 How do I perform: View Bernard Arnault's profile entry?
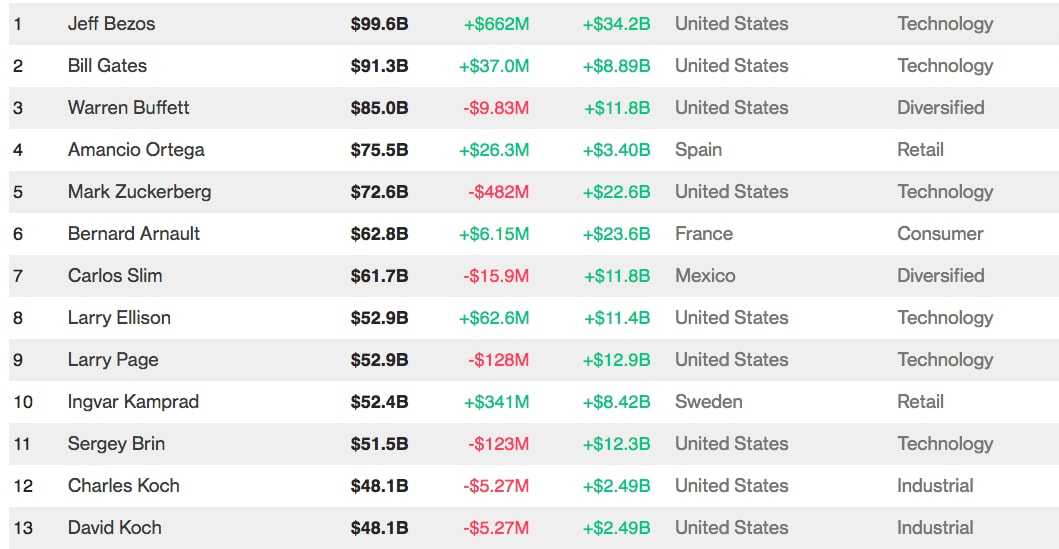(x=133, y=234)
